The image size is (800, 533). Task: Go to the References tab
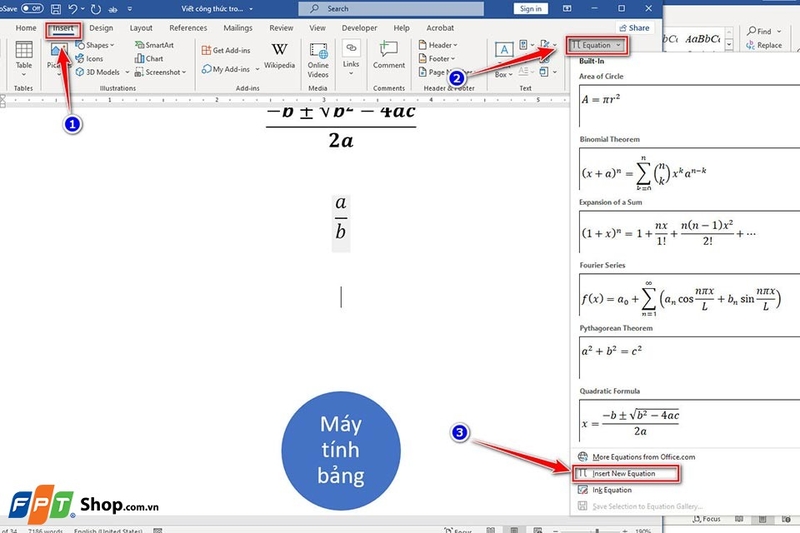point(188,28)
